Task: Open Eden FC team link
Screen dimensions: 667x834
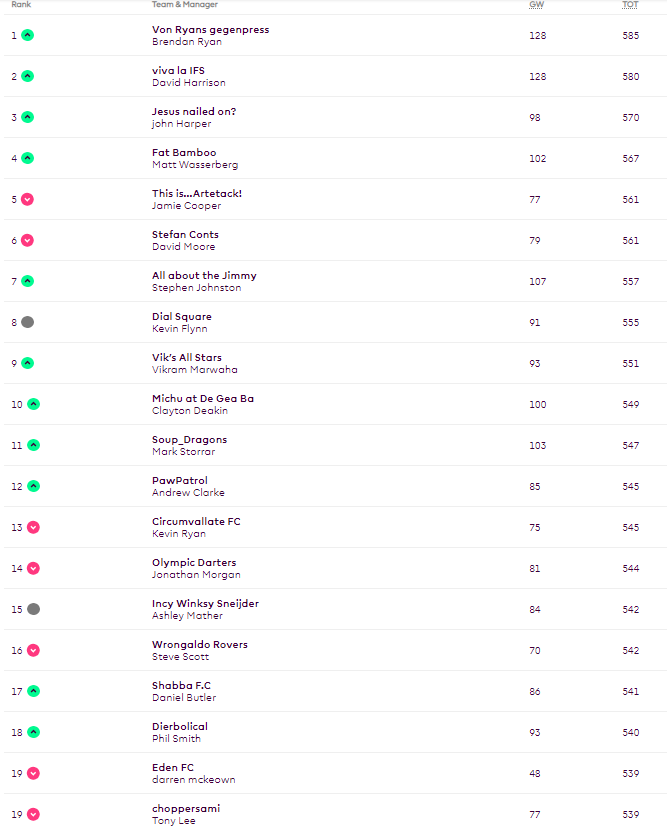Action: pyautogui.click(x=173, y=768)
